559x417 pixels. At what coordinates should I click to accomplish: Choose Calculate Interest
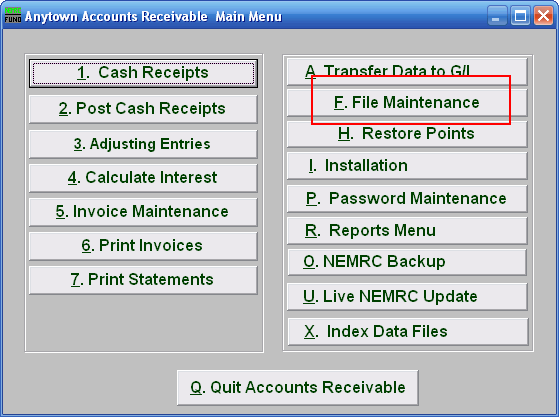tap(143, 178)
